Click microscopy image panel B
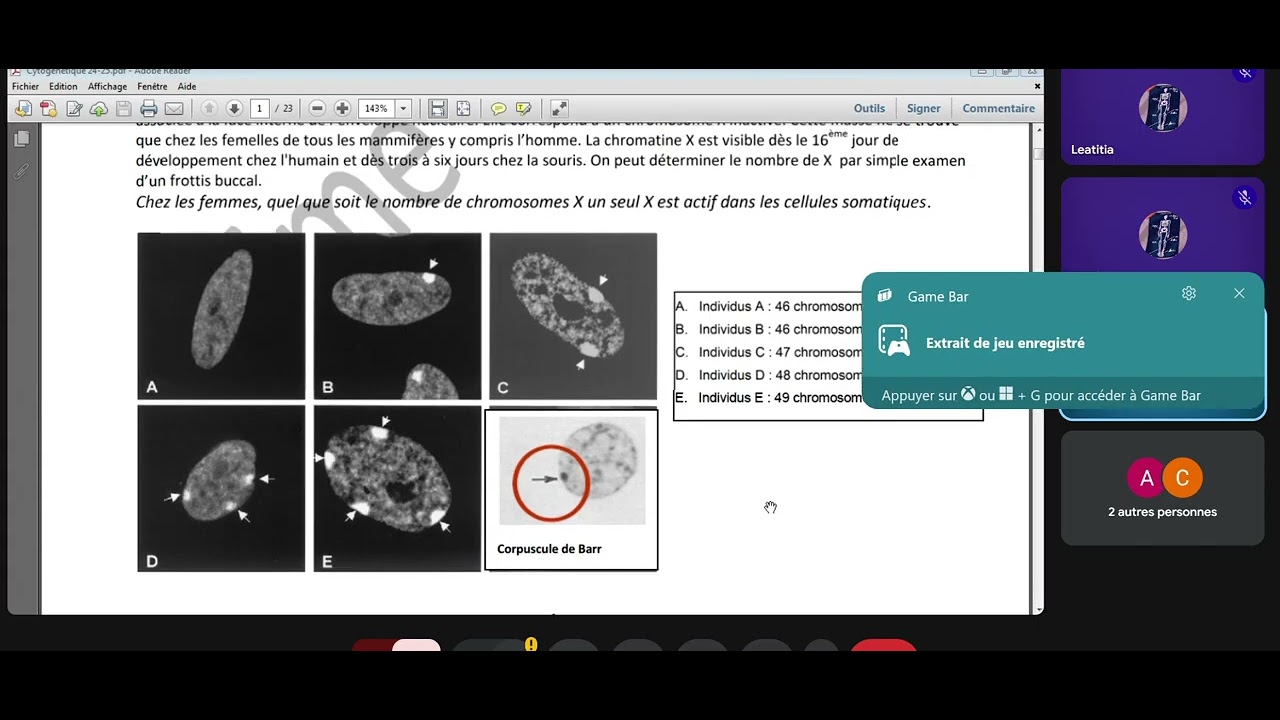Image resolution: width=1280 pixels, height=720 pixels. [397, 316]
